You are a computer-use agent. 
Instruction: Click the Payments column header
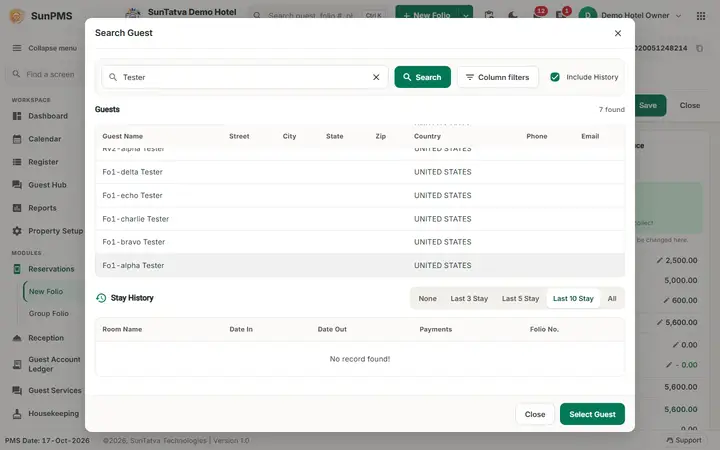tap(436, 329)
